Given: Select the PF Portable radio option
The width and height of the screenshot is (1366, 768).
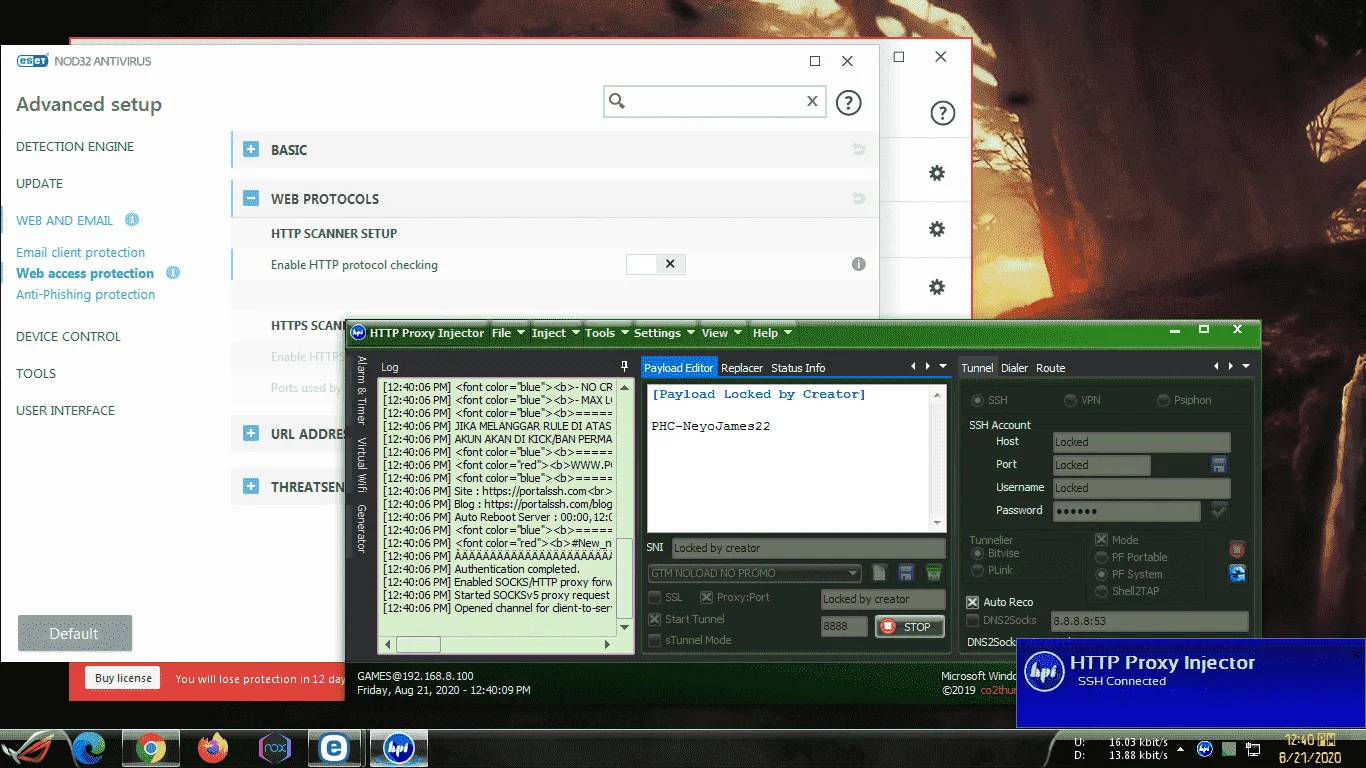Looking at the screenshot, I should pos(1102,557).
